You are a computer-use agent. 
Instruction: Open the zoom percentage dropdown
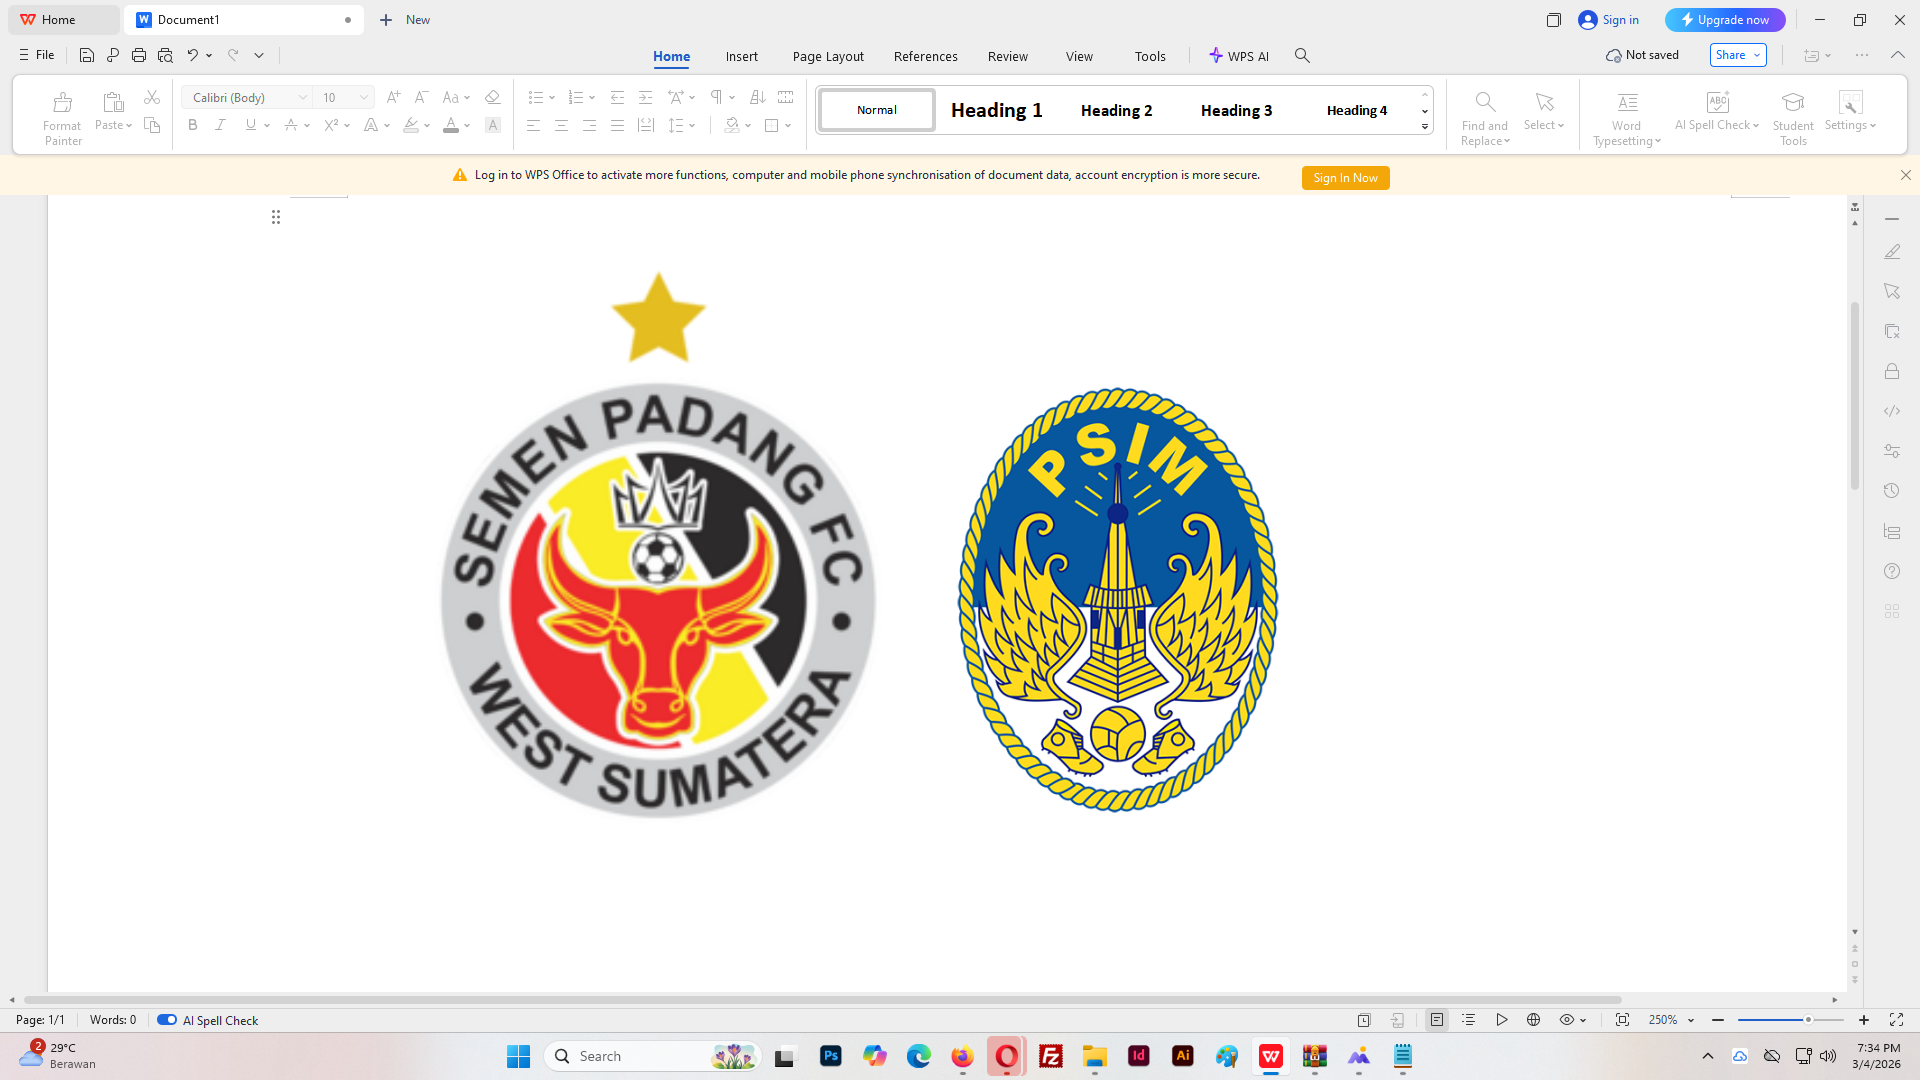[1691, 1020]
